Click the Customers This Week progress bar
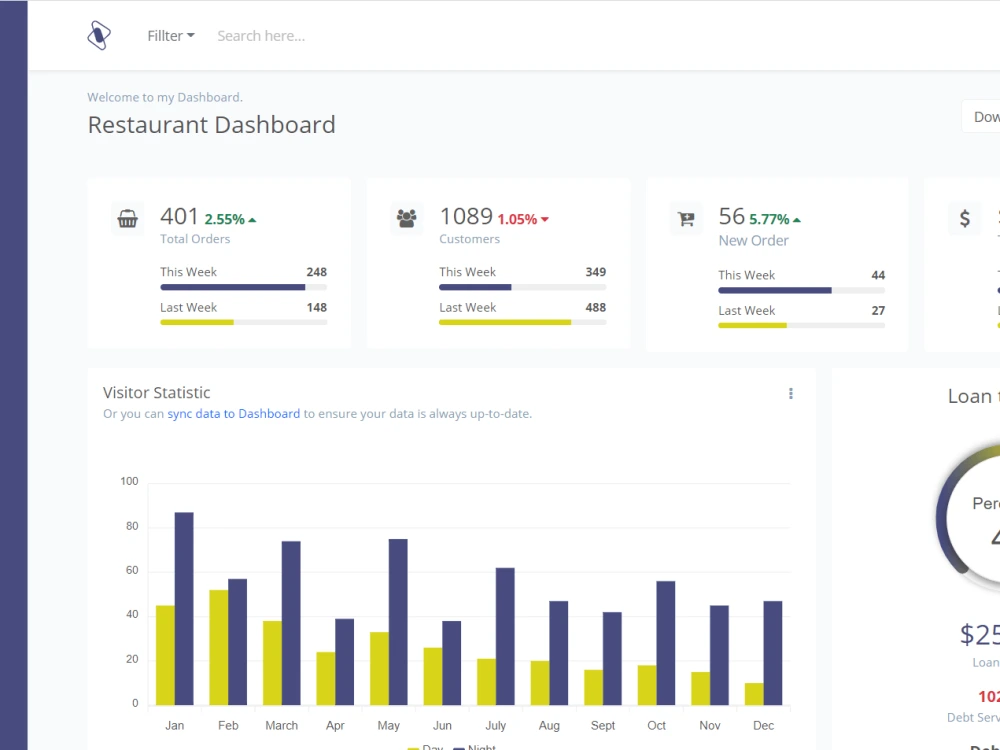The image size is (1000, 750). coord(522,288)
